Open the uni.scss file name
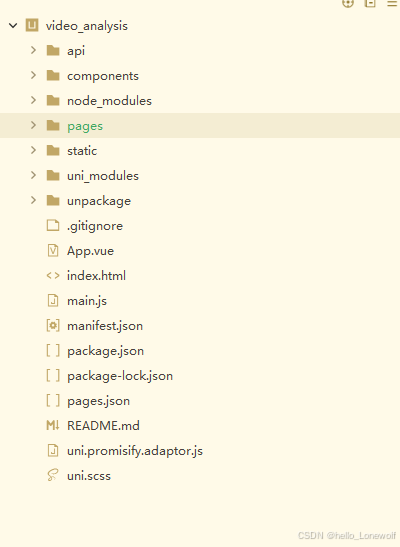Screen dimensions: 400x547 [89, 476]
